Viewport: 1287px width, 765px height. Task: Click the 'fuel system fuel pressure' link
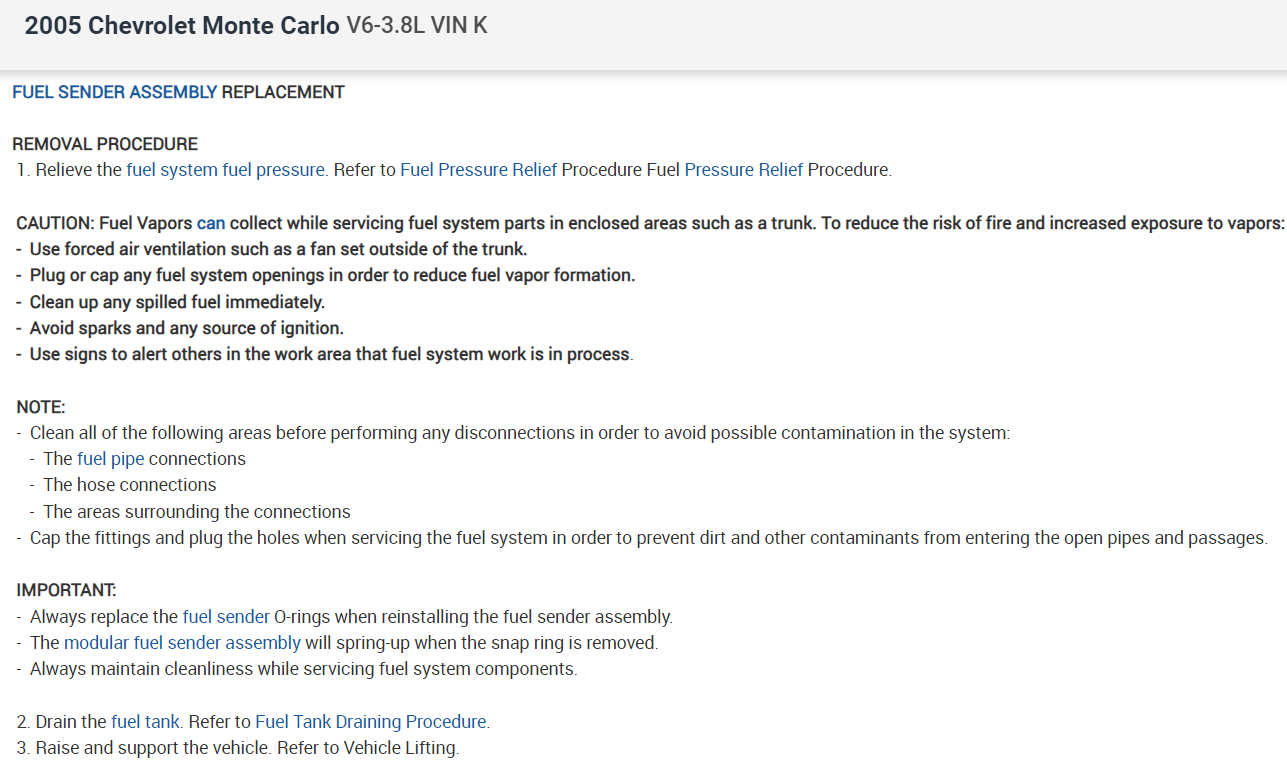(226, 170)
